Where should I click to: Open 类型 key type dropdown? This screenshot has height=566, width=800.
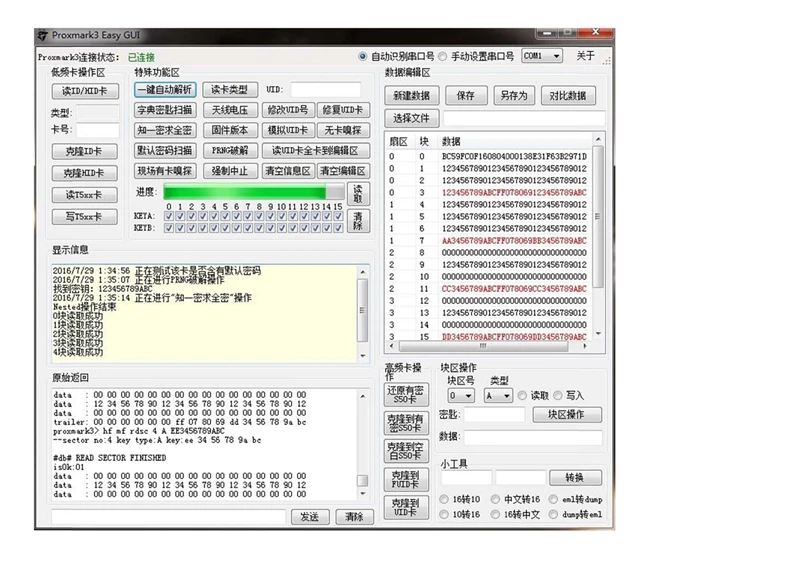tap(498, 396)
